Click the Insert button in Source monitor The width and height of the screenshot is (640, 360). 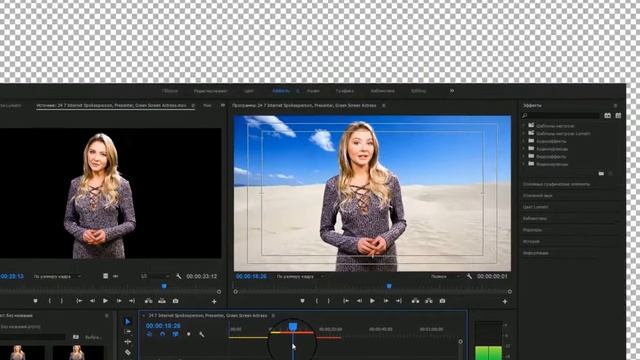(x=149, y=301)
